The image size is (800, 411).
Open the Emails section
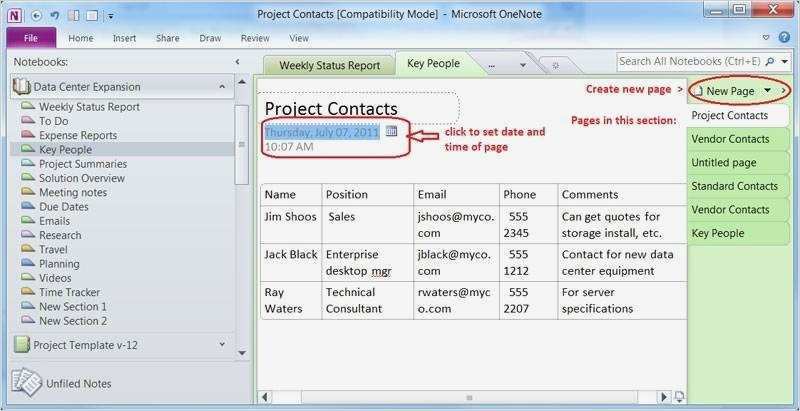(x=55, y=221)
